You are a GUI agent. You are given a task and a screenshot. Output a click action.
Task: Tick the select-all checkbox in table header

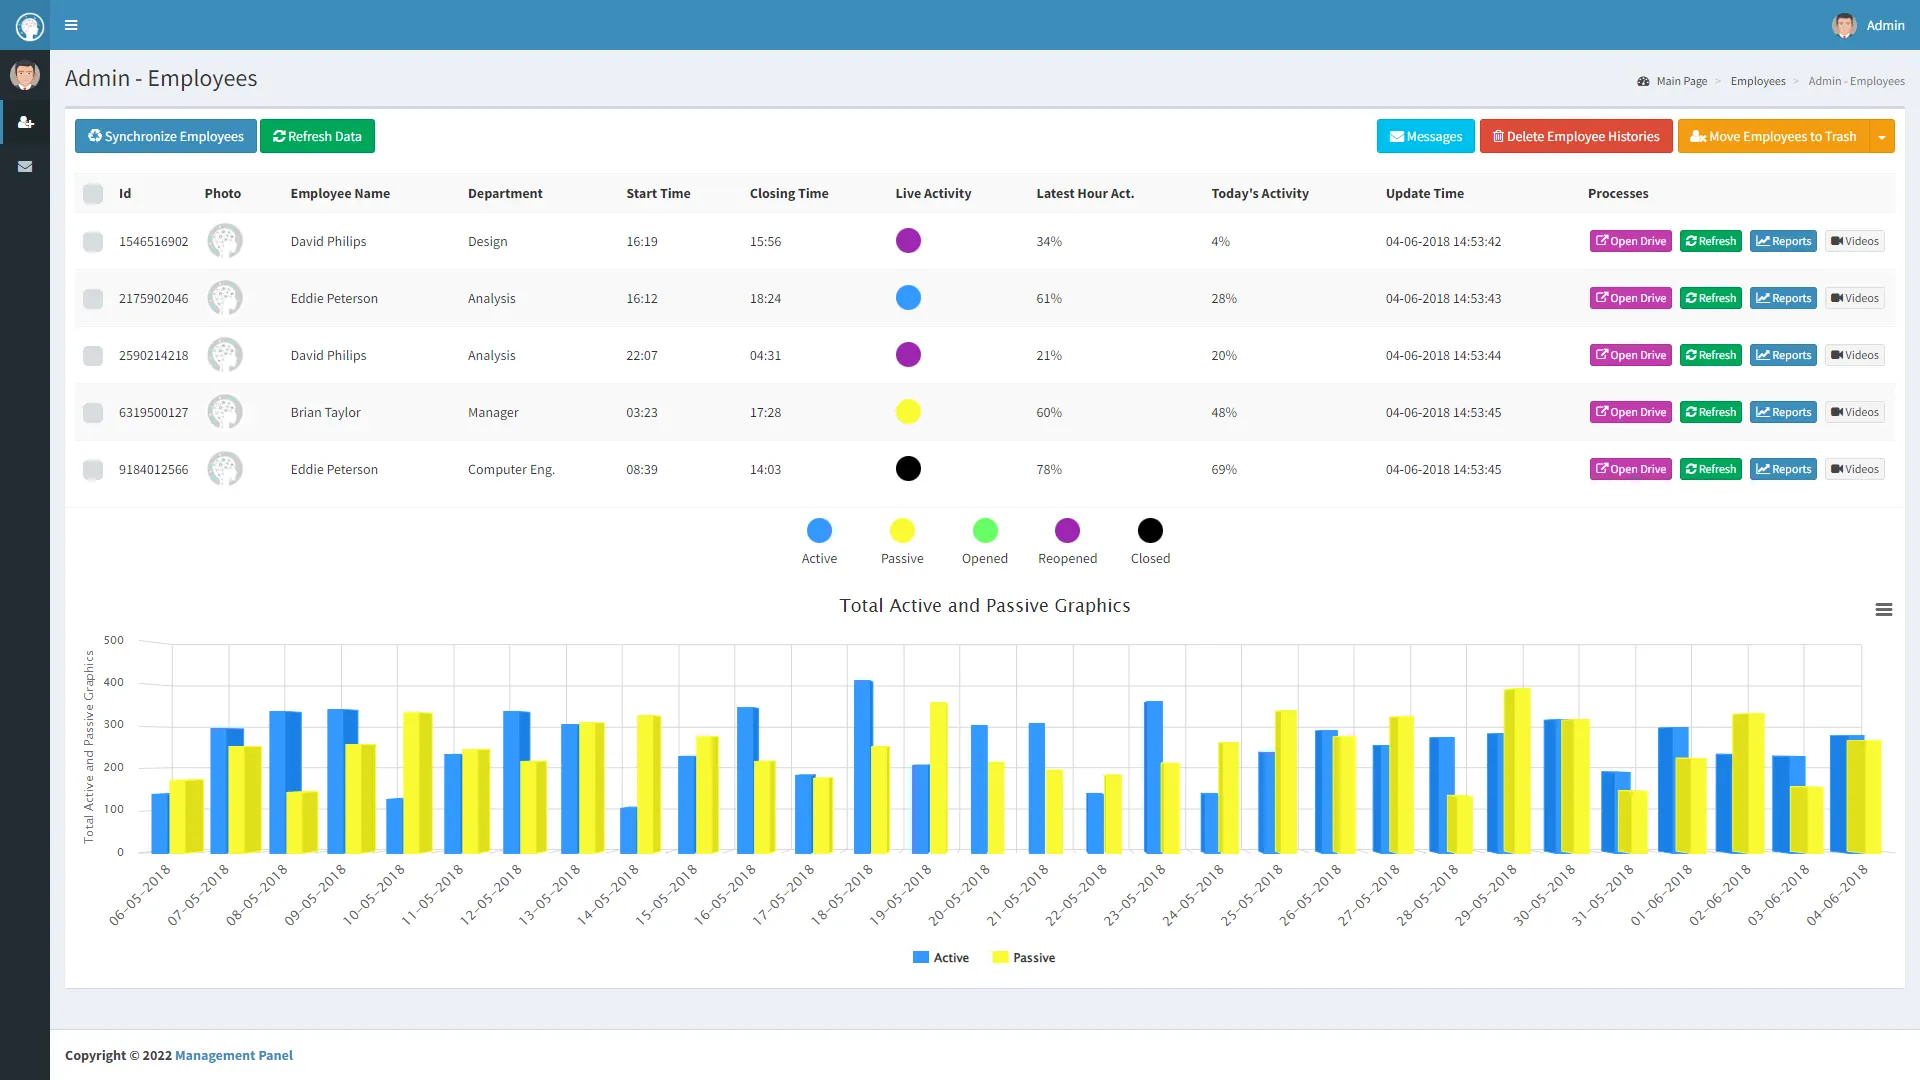tap(93, 194)
